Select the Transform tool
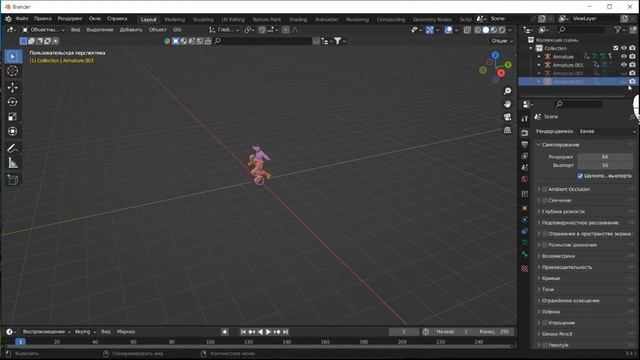Viewport: 640px width, 360px height. point(13,131)
